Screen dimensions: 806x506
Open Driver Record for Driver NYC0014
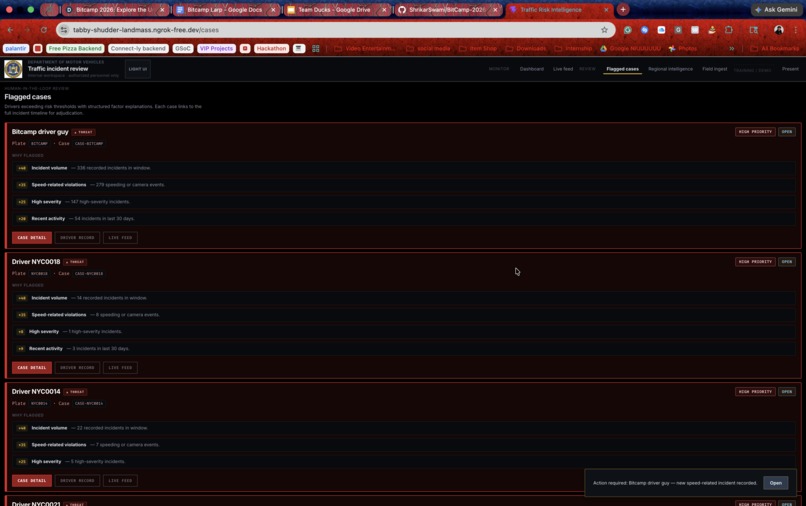point(77,481)
